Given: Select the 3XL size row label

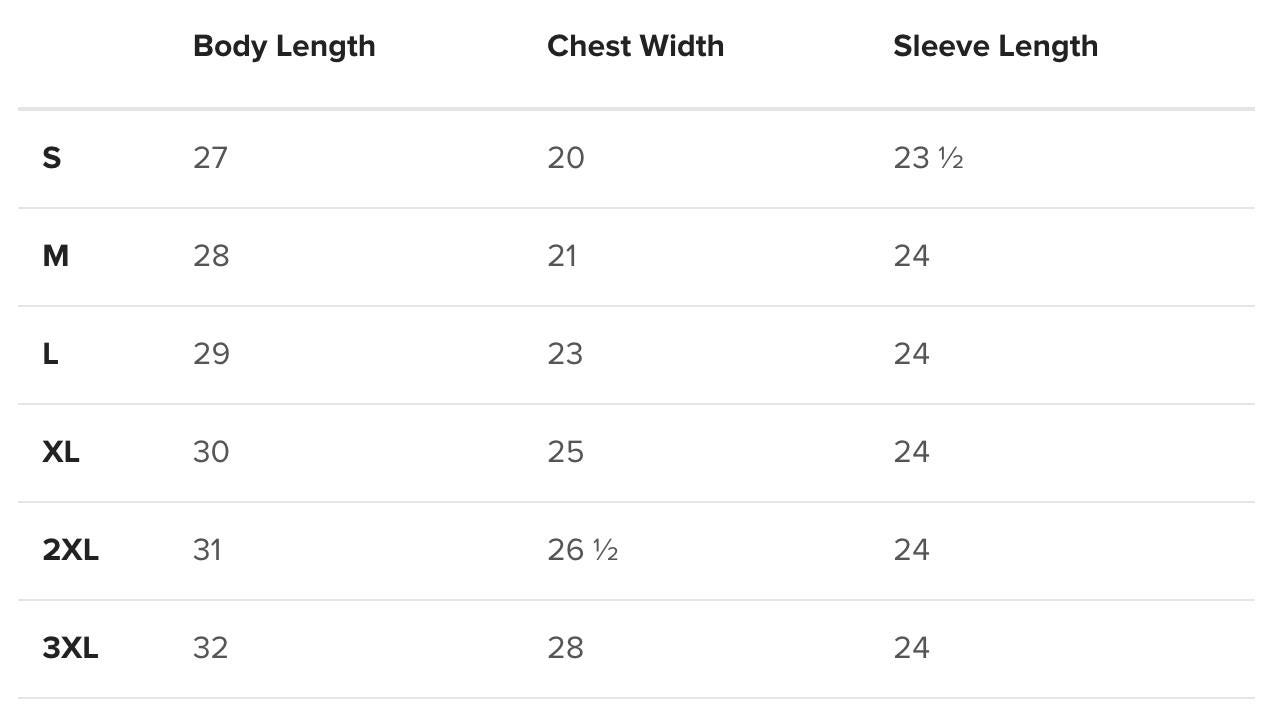Looking at the screenshot, I should (70, 648).
